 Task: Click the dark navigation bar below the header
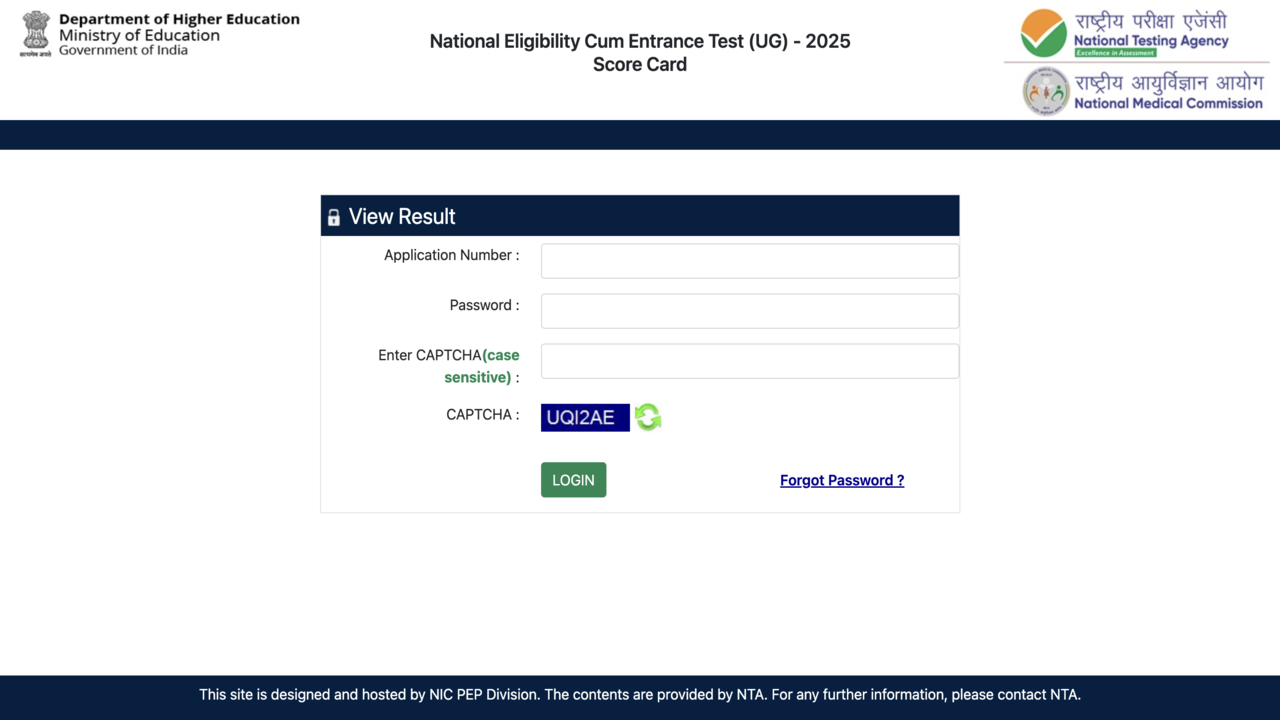coord(640,134)
